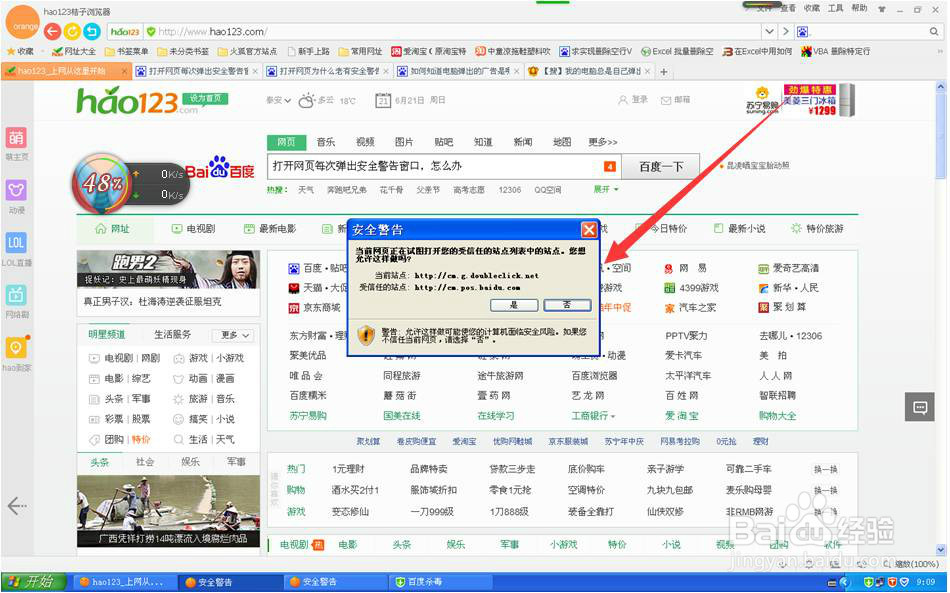Image resolution: width=950 pixels, height=593 pixels.
Task: Click the 登录 login link
Action: point(633,99)
